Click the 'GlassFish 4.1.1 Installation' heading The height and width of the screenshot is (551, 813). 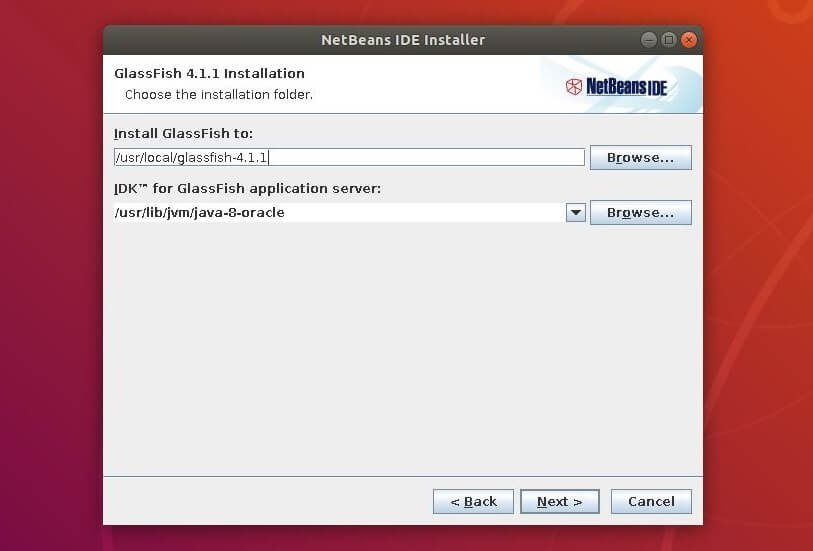click(209, 73)
